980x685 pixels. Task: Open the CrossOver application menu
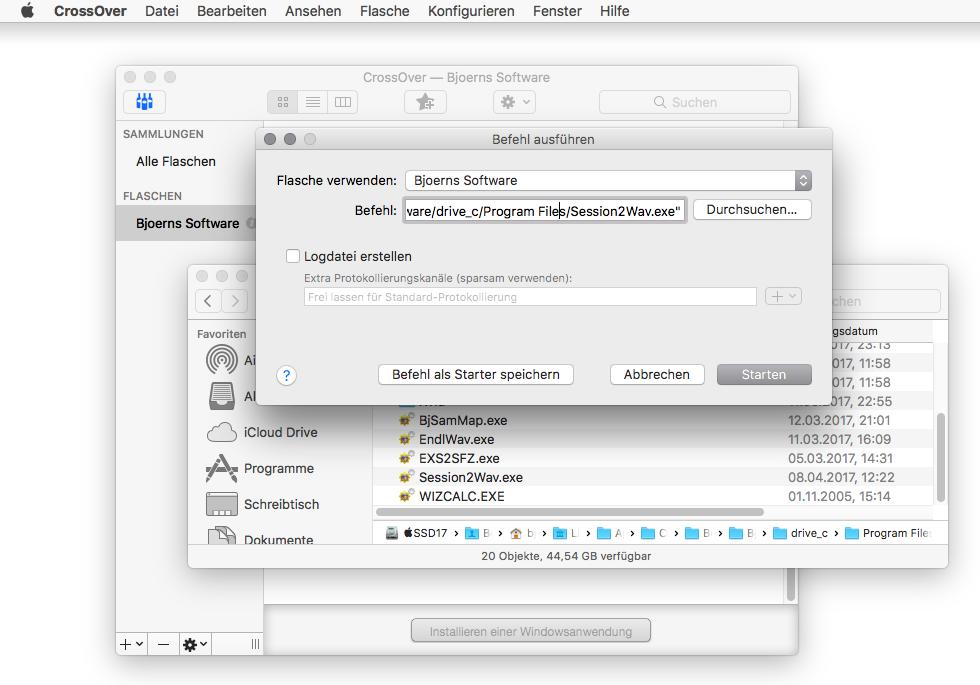coord(90,11)
